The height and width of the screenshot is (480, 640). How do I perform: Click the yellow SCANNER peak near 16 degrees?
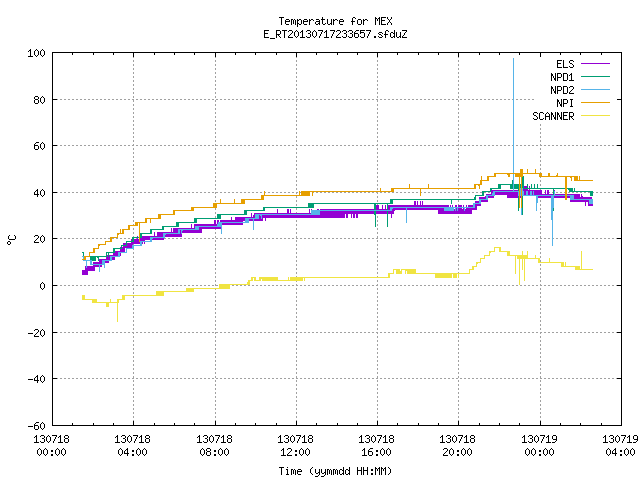coord(497,248)
